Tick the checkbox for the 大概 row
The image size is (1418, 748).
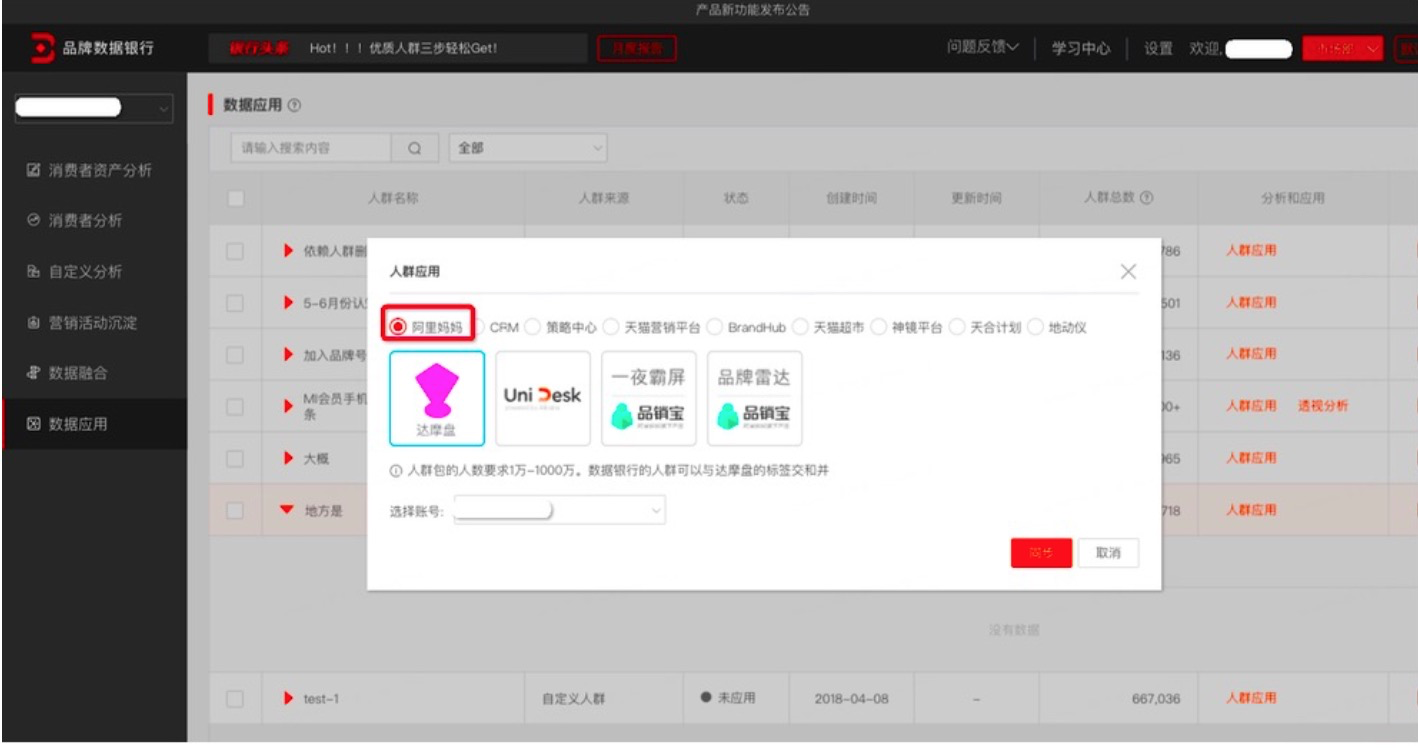pyautogui.click(x=236, y=459)
